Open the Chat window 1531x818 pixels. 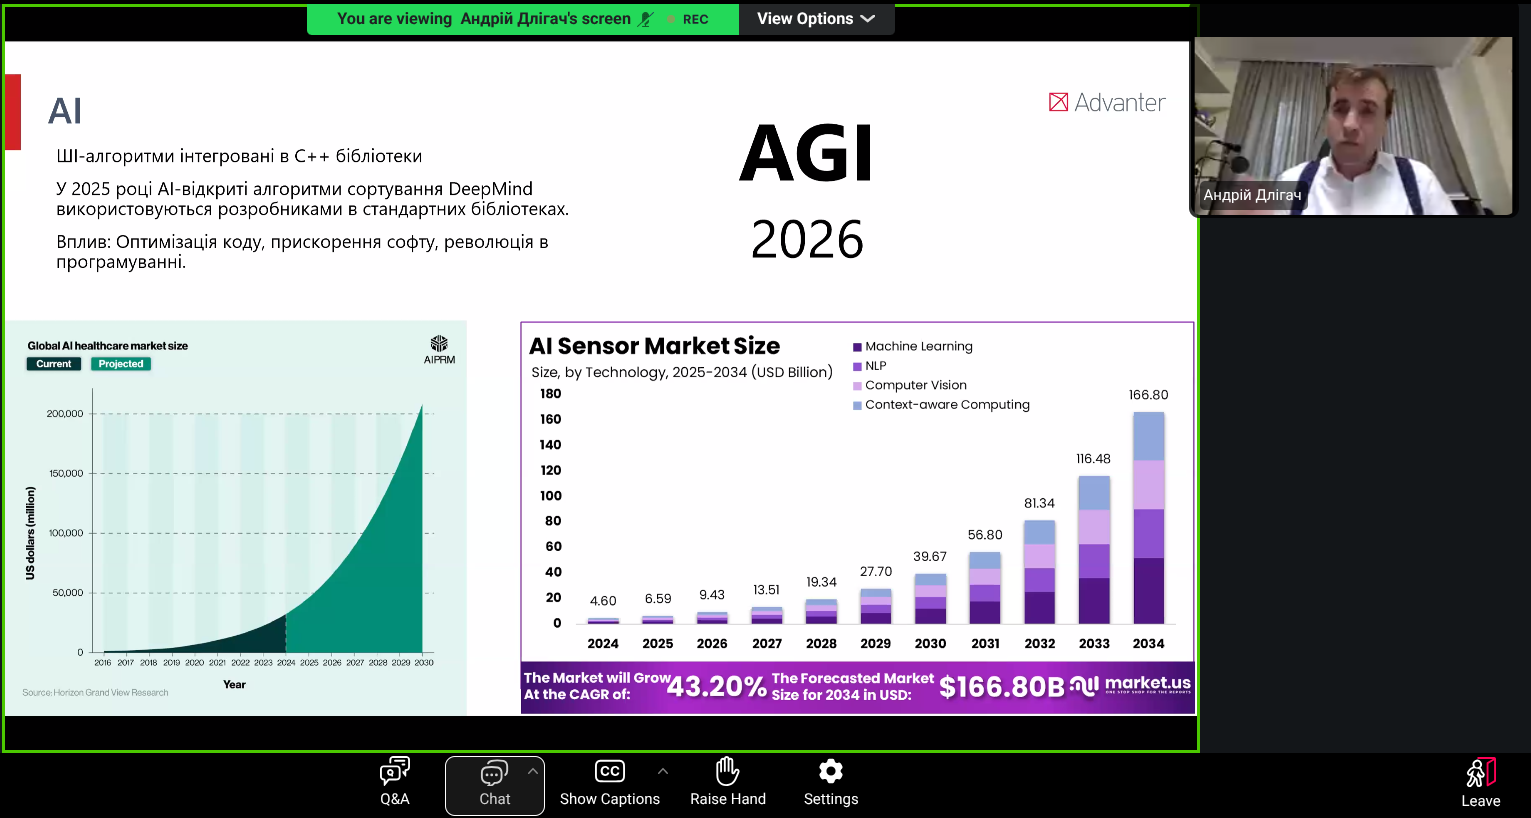click(x=494, y=784)
